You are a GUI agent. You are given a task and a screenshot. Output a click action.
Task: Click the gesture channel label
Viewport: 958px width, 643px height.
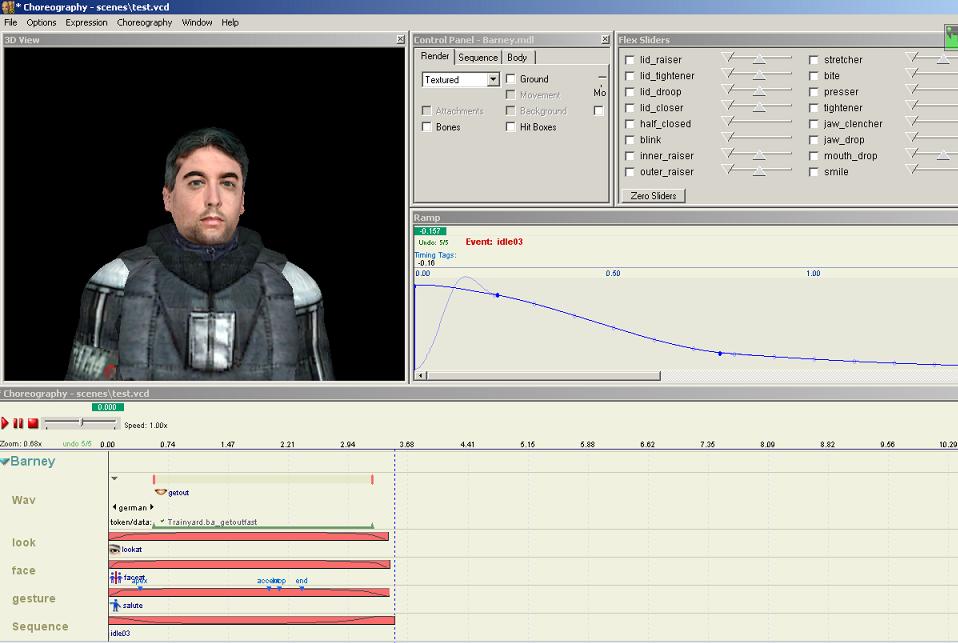(34, 599)
